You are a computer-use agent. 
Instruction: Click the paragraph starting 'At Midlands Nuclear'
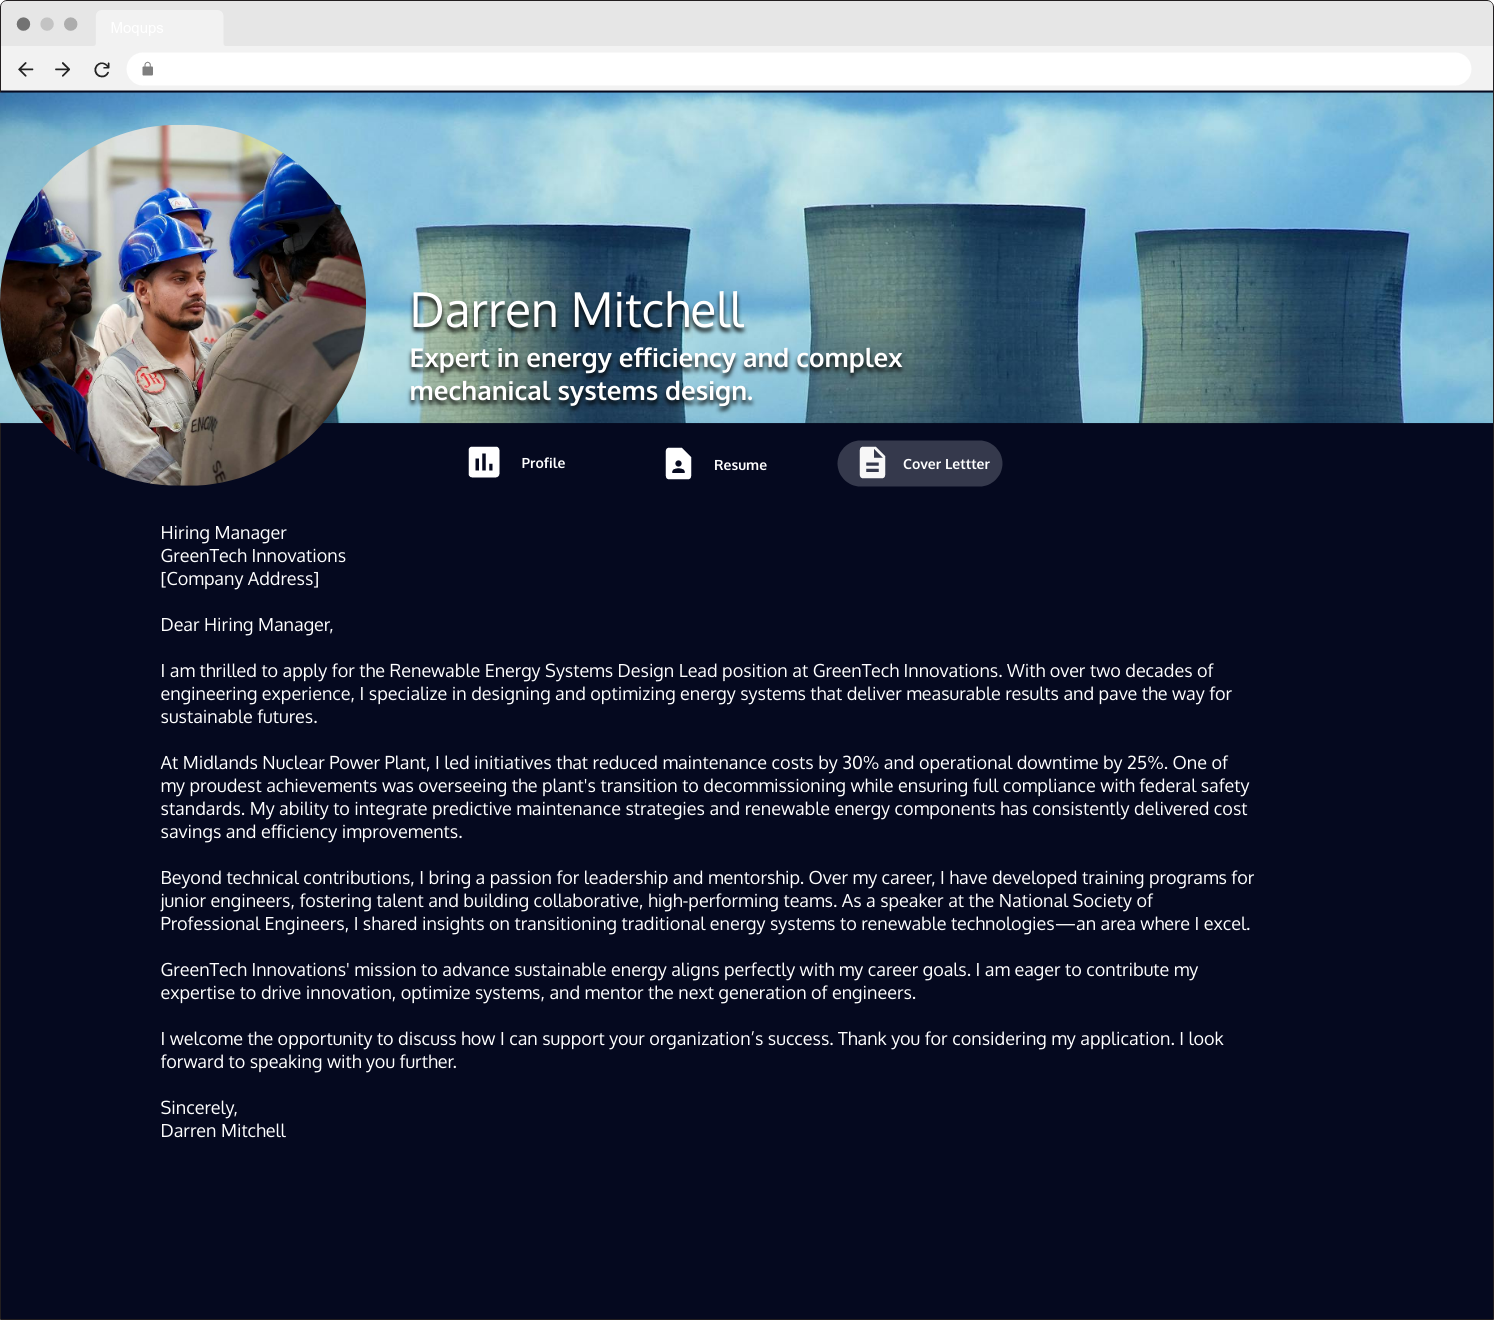(705, 797)
